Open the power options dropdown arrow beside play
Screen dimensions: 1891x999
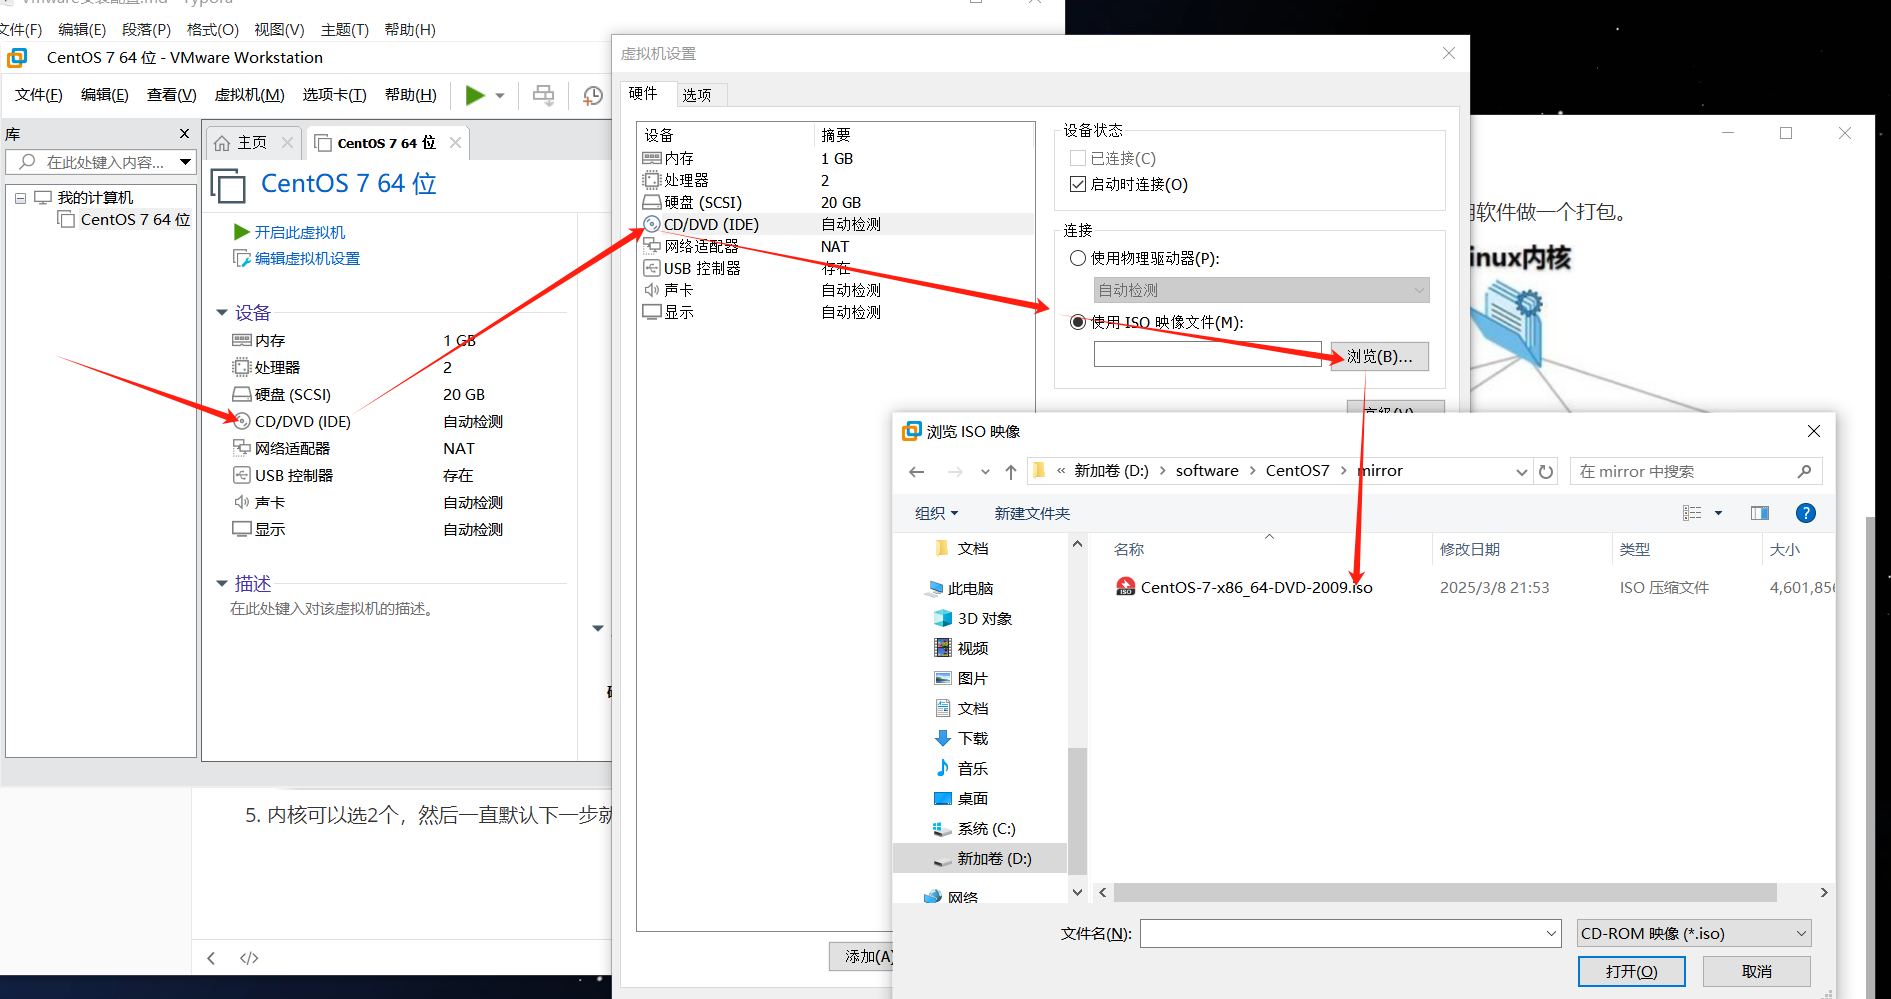point(500,96)
